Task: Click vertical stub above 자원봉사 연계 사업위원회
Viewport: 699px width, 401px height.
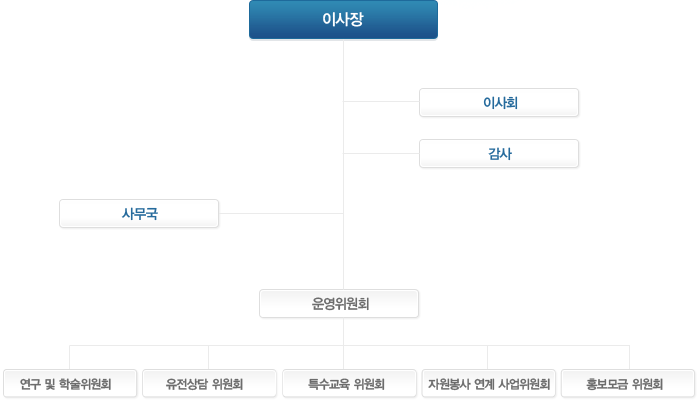Action: click(487, 357)
